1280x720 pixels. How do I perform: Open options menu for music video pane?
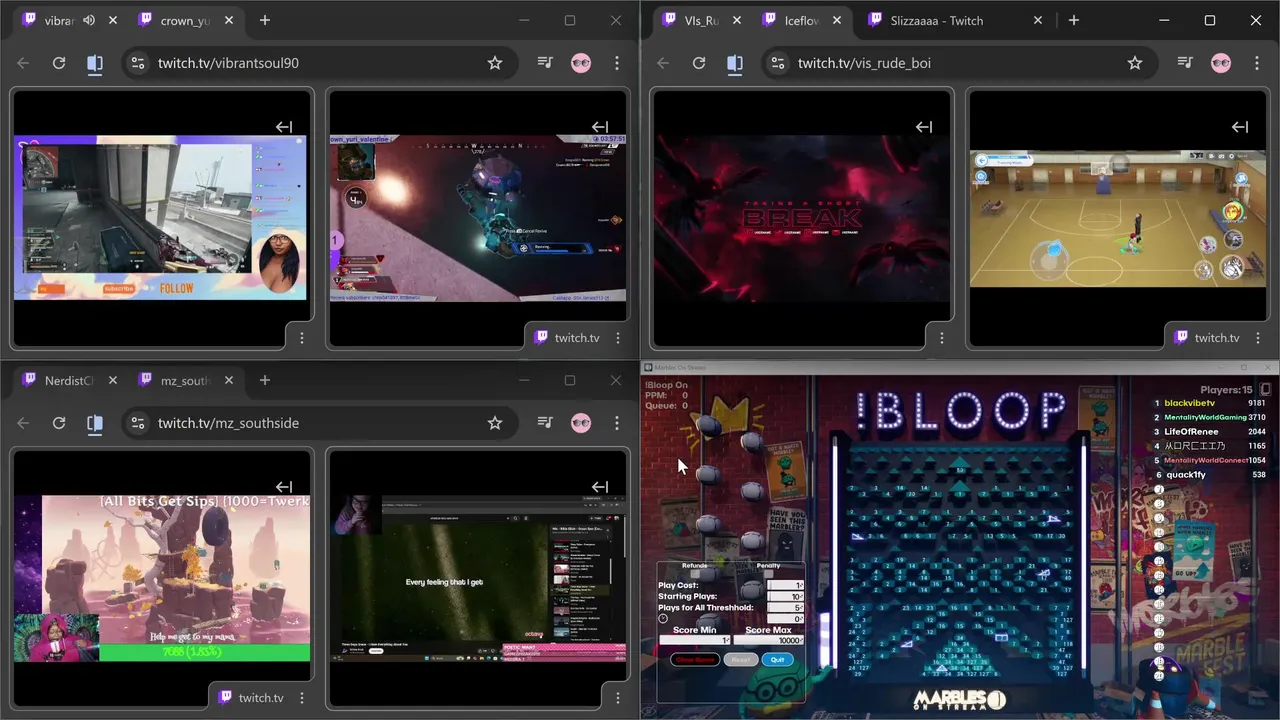tap(618, 698)
